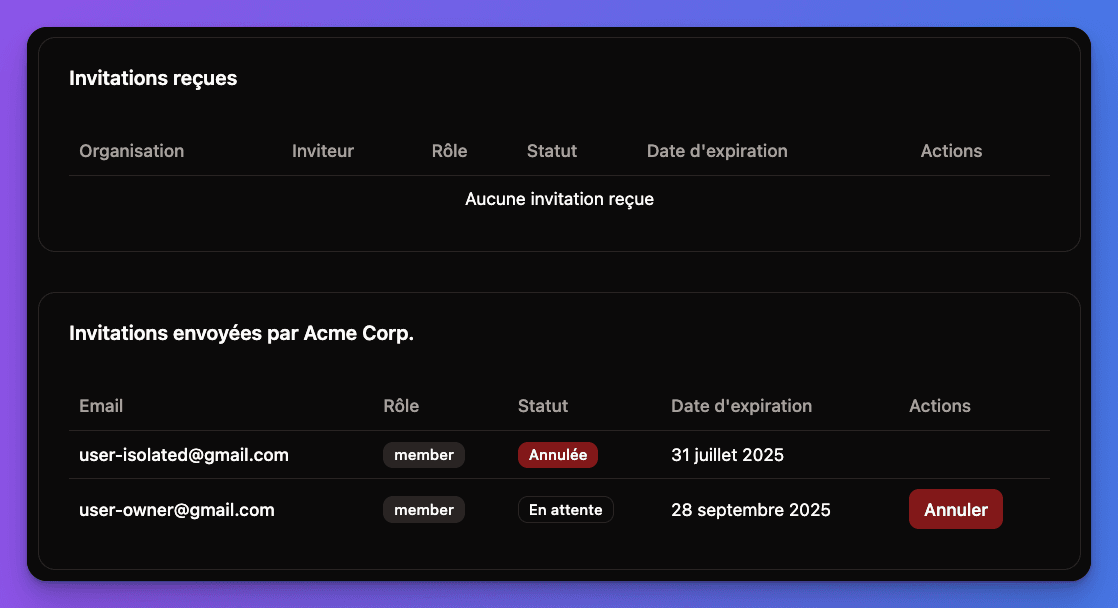Click the date 28 septembre 2025
1118x608 pixels.
pyautogui.click(x=750, y=509)
